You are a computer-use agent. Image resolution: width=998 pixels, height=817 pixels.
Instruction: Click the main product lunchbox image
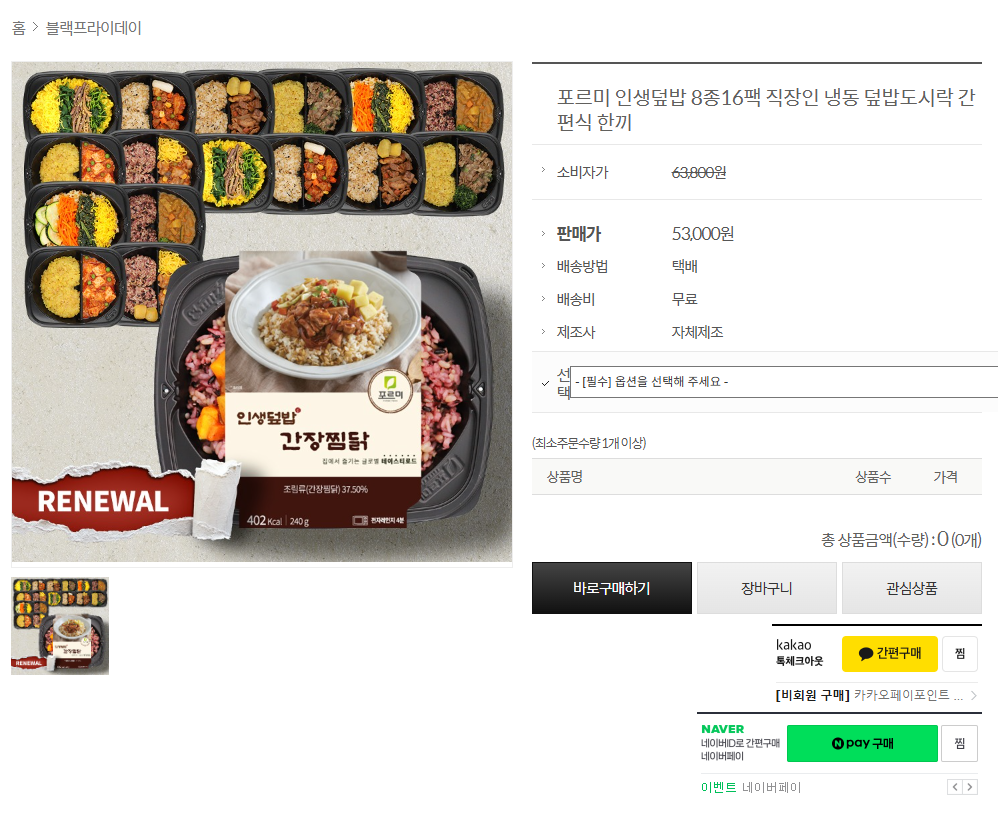(x=262, y=312)
